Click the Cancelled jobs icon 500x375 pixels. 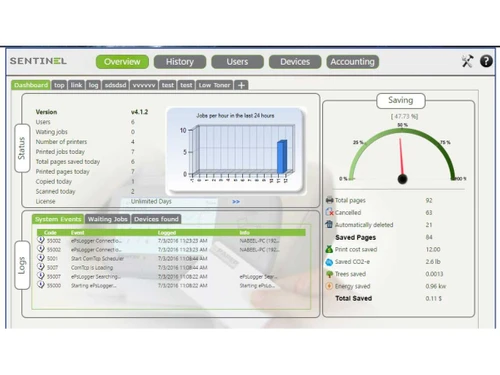click(x=329, y=212)
